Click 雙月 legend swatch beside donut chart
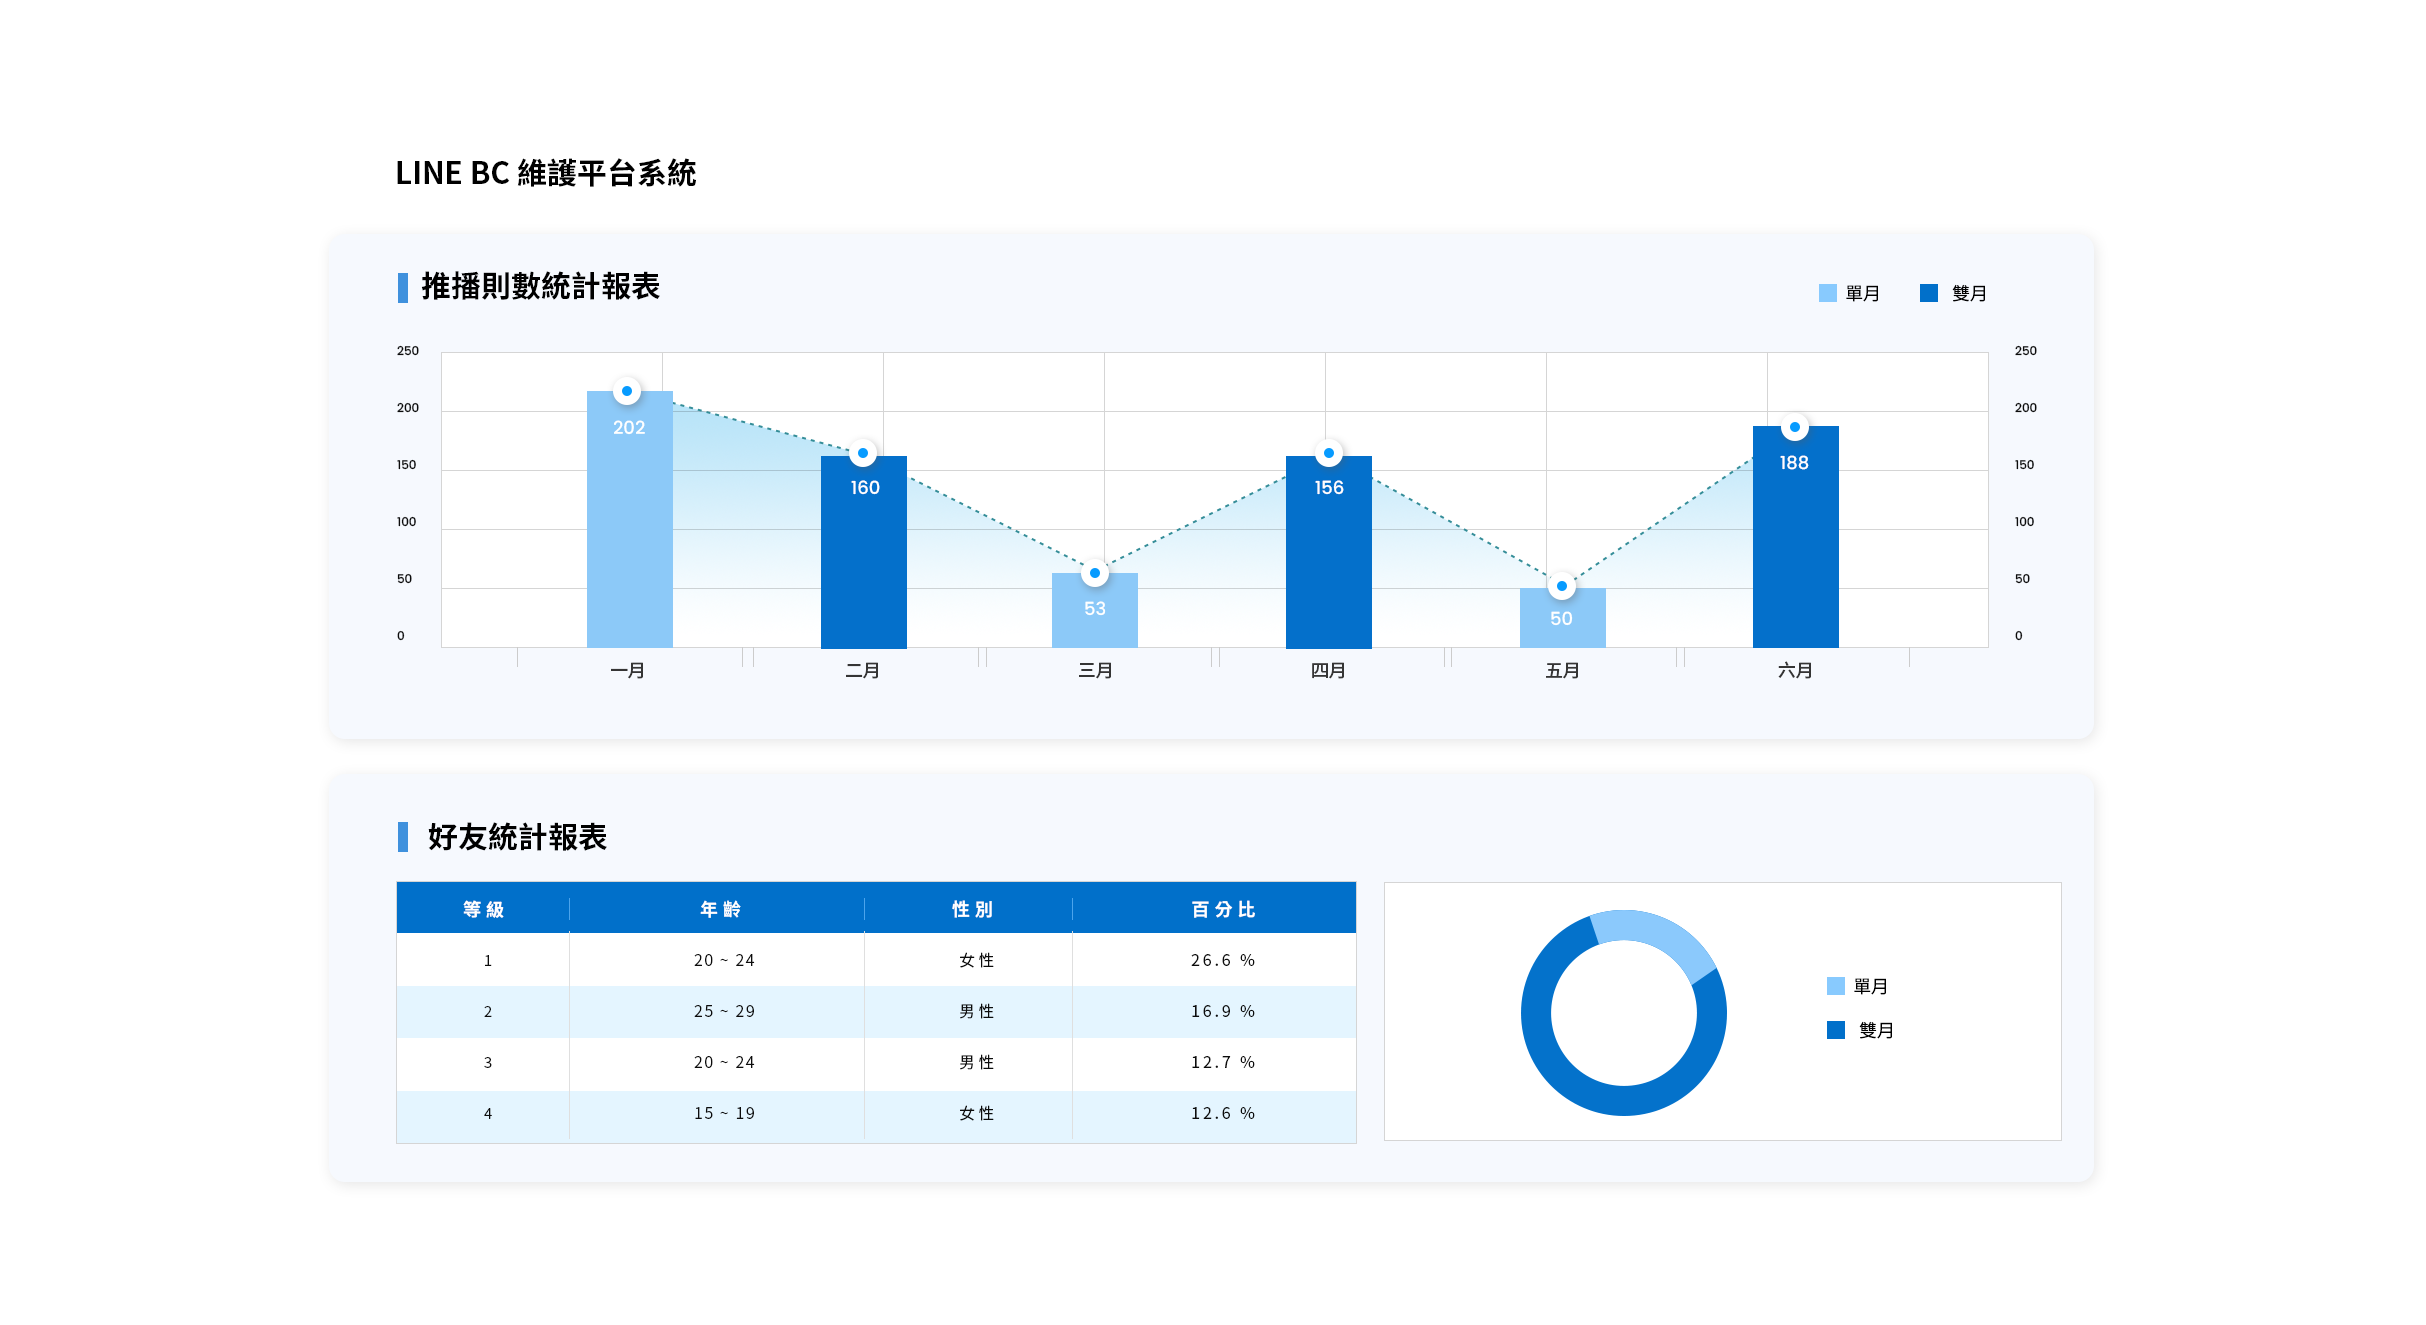 click(1836, 1030)
